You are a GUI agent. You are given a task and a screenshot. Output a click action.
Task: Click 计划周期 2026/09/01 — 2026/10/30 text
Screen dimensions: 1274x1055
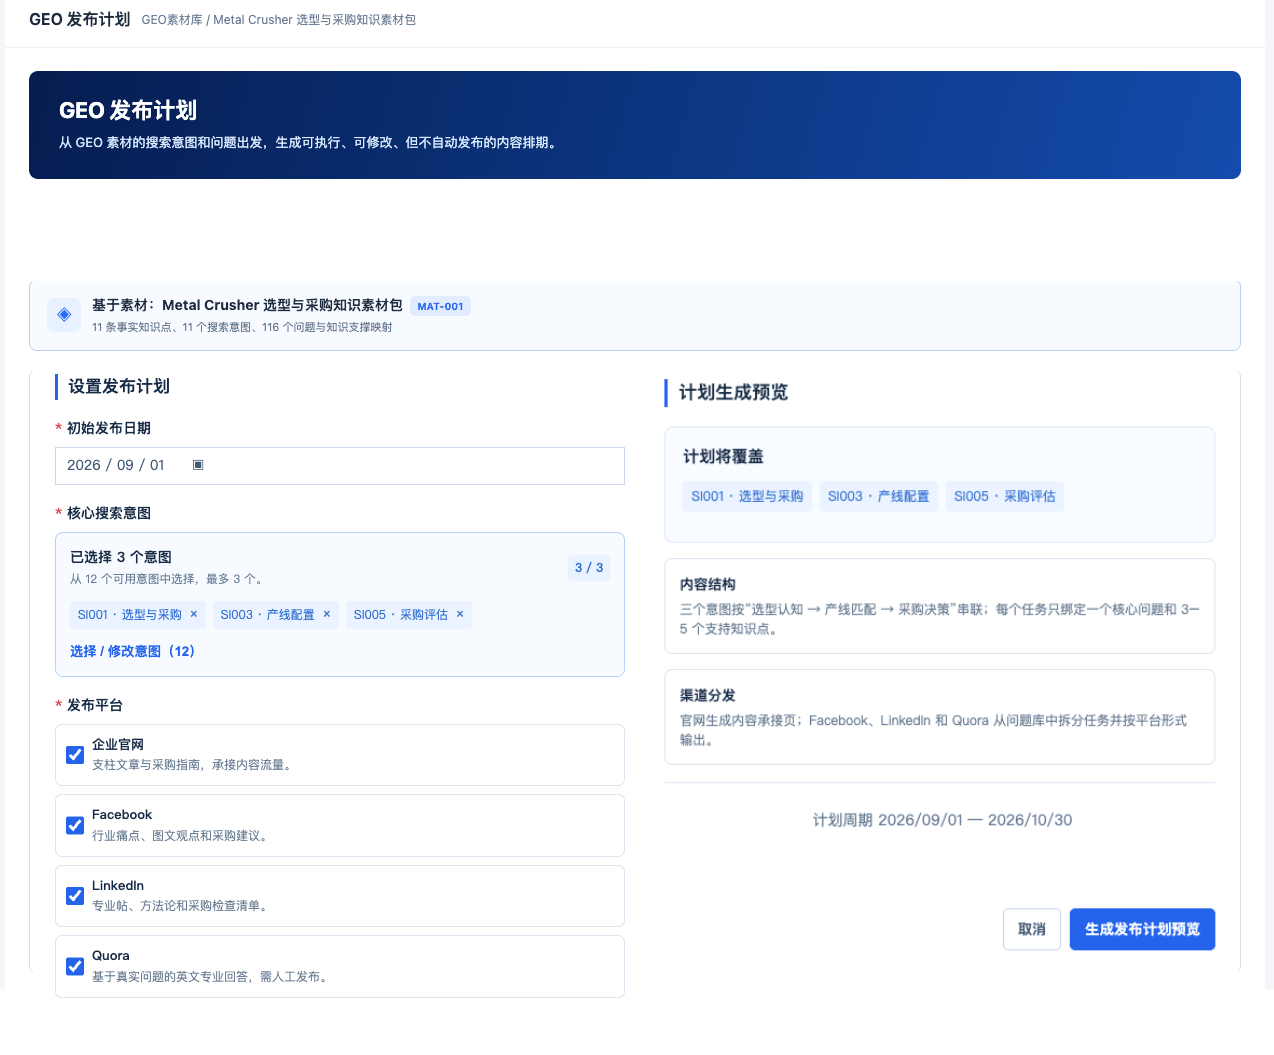point(942,820)
